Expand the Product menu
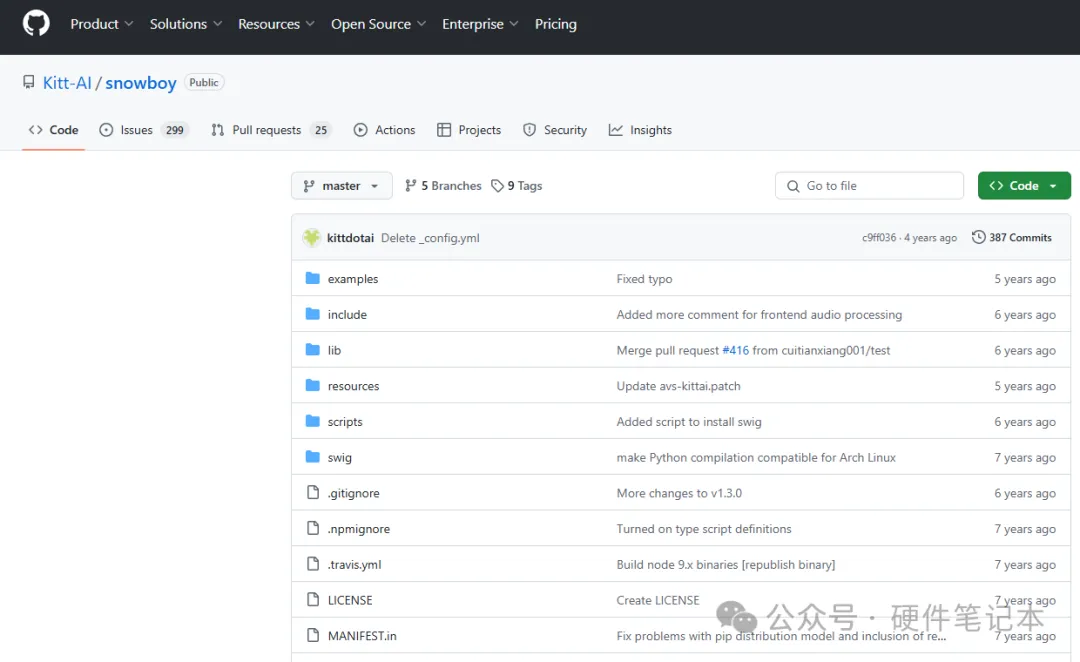 click(x=102, y=24)
